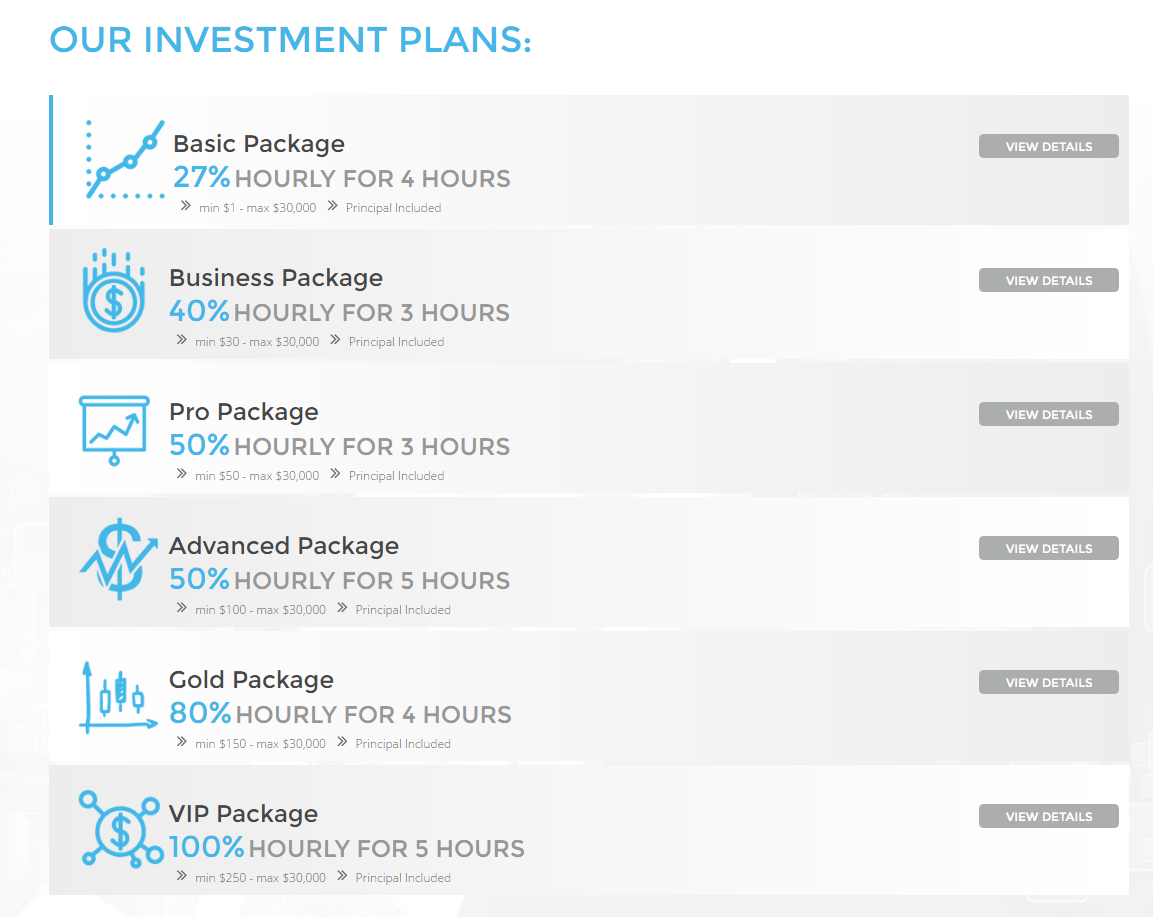View details of the Business Package
This screenshot has height=917, width=1153.
1048,281
